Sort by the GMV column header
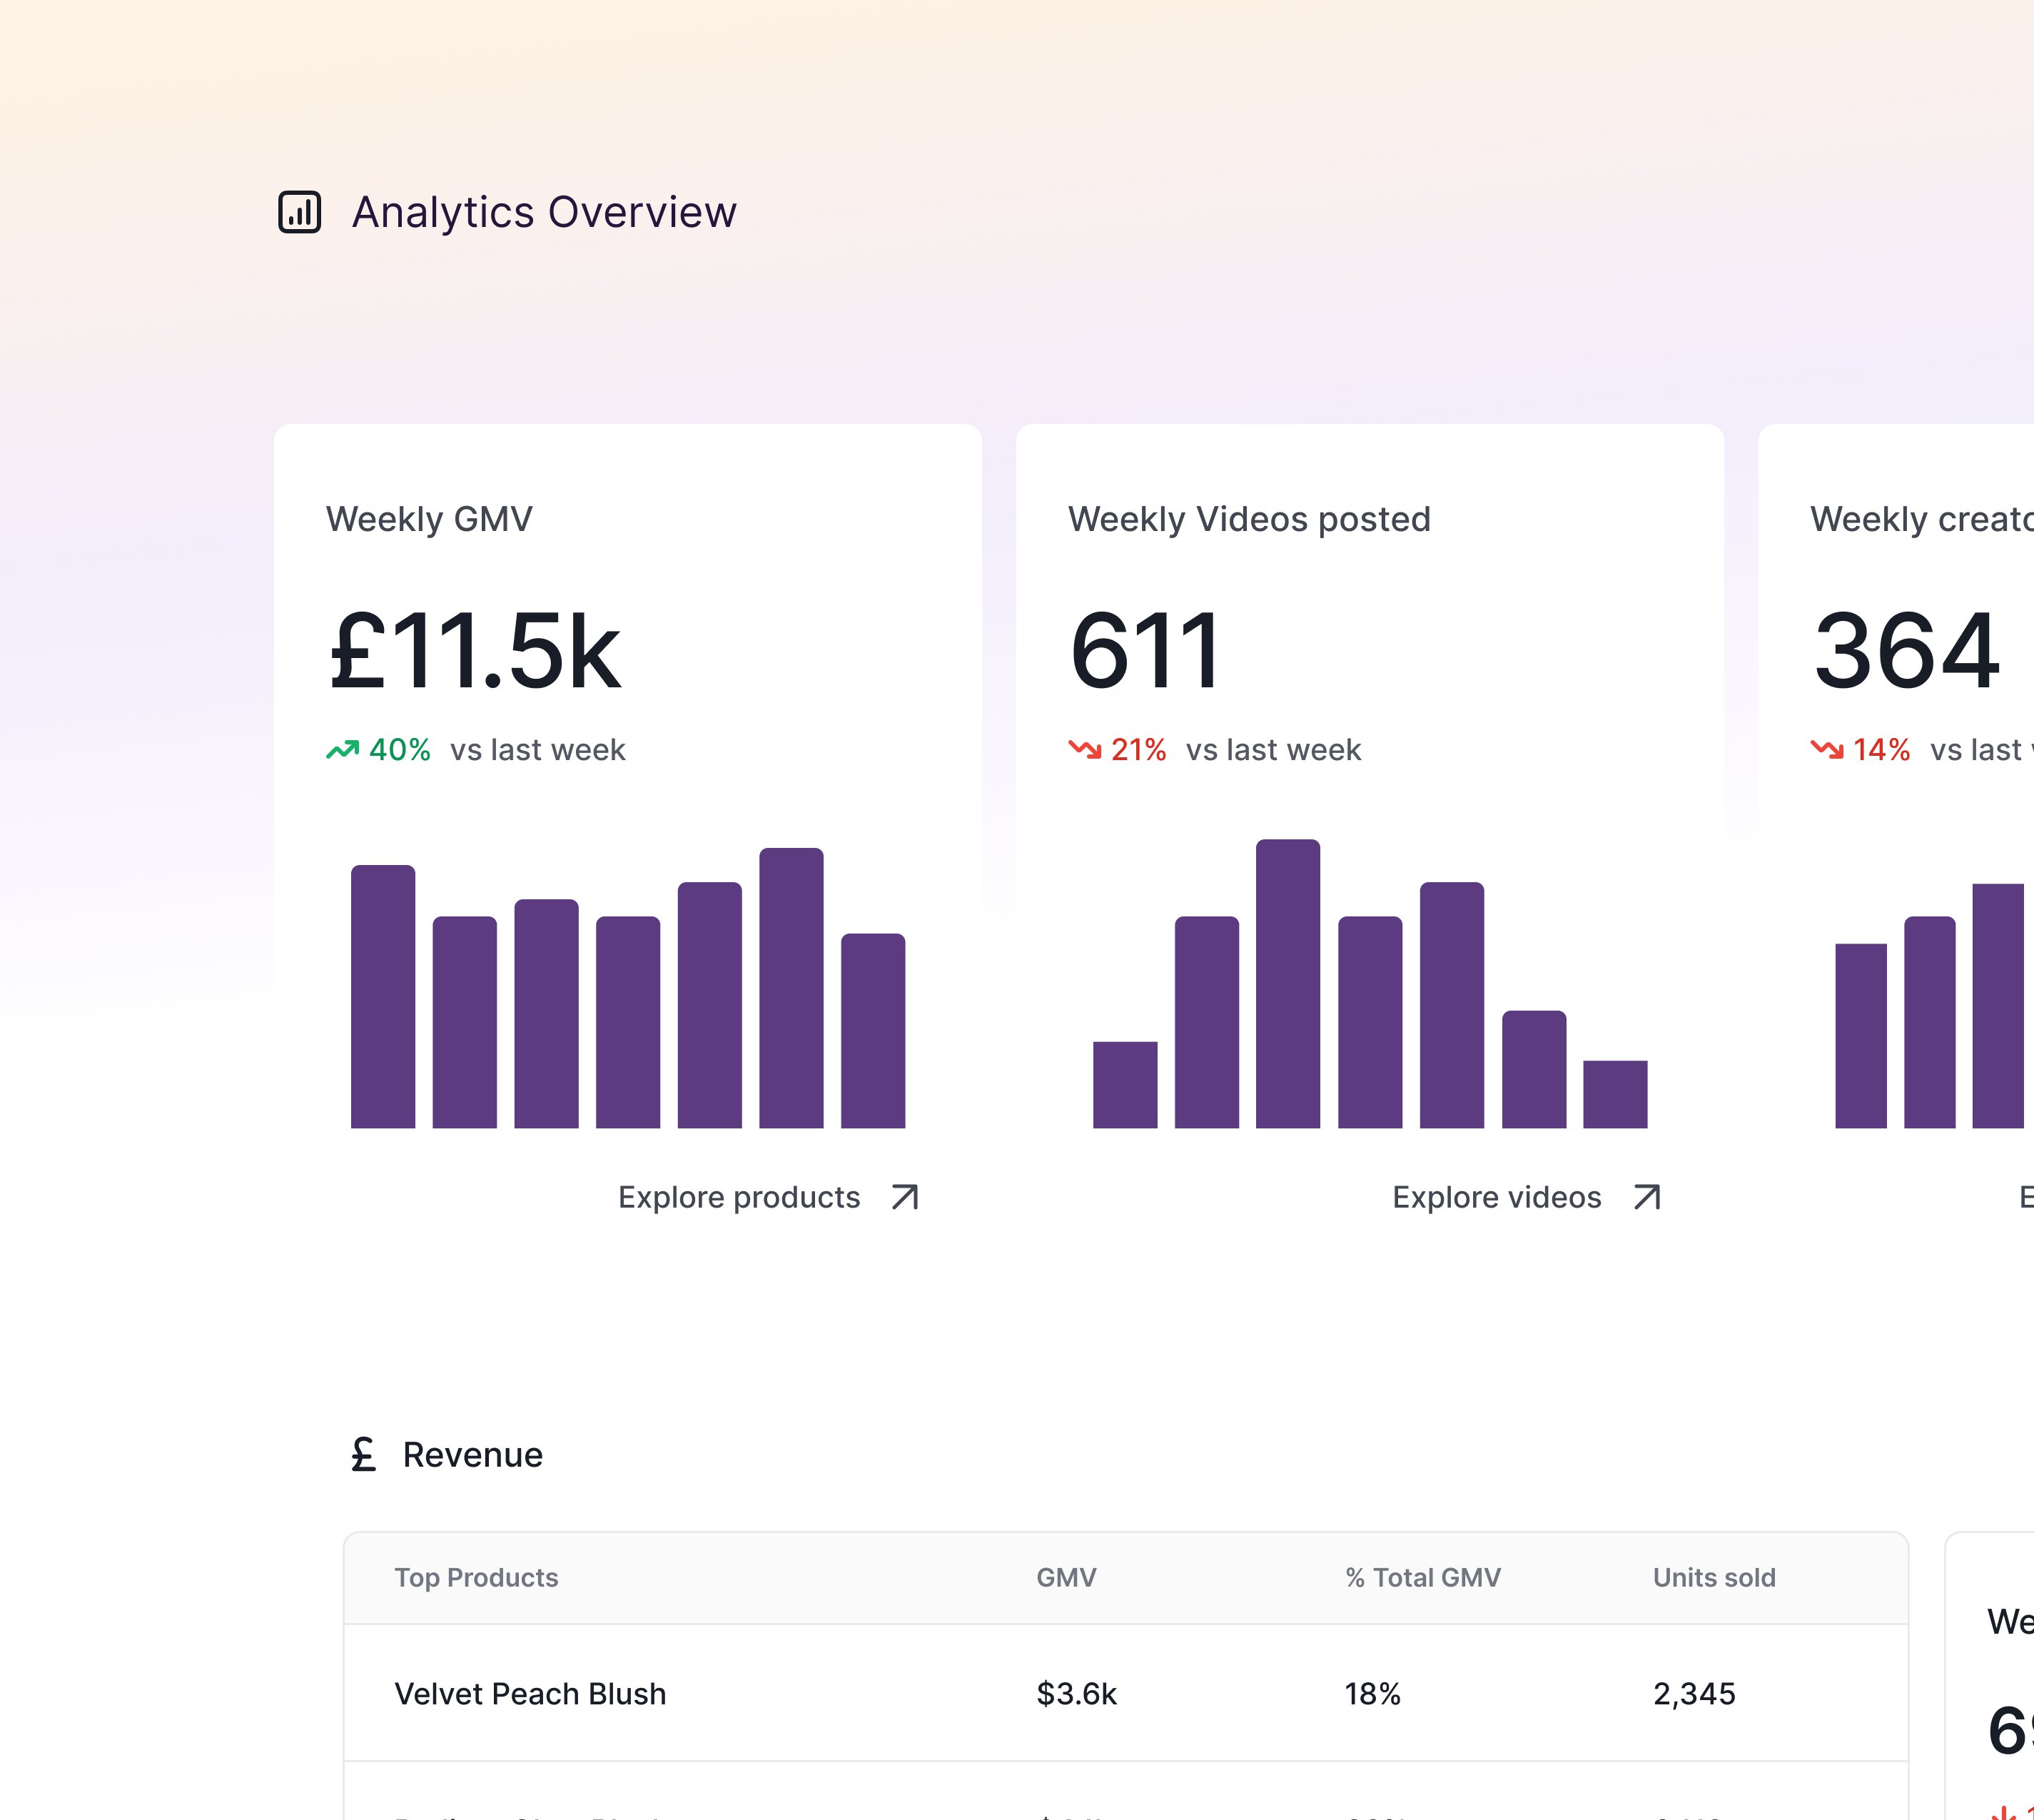2034x1820 pixels. (1066, 1578)
